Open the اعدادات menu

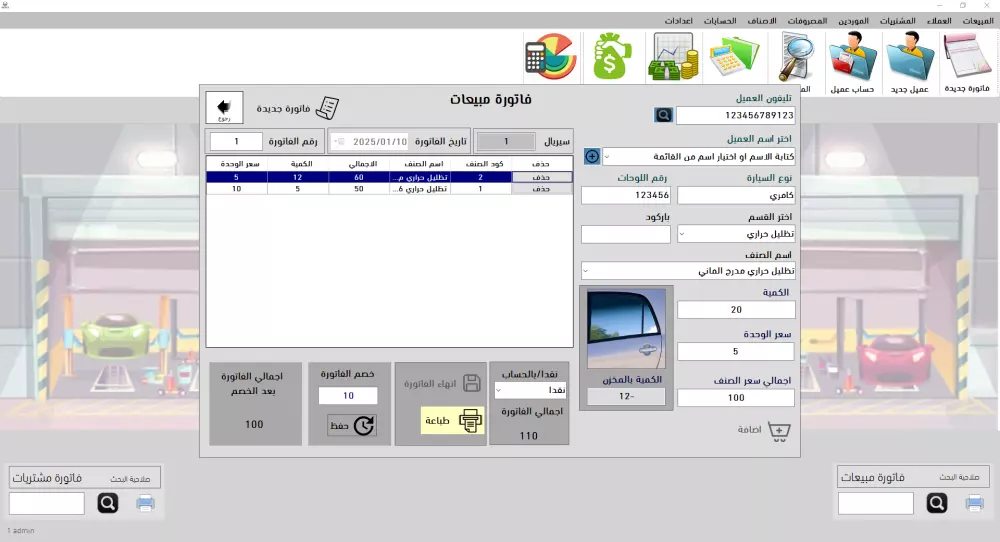(679, 21)
